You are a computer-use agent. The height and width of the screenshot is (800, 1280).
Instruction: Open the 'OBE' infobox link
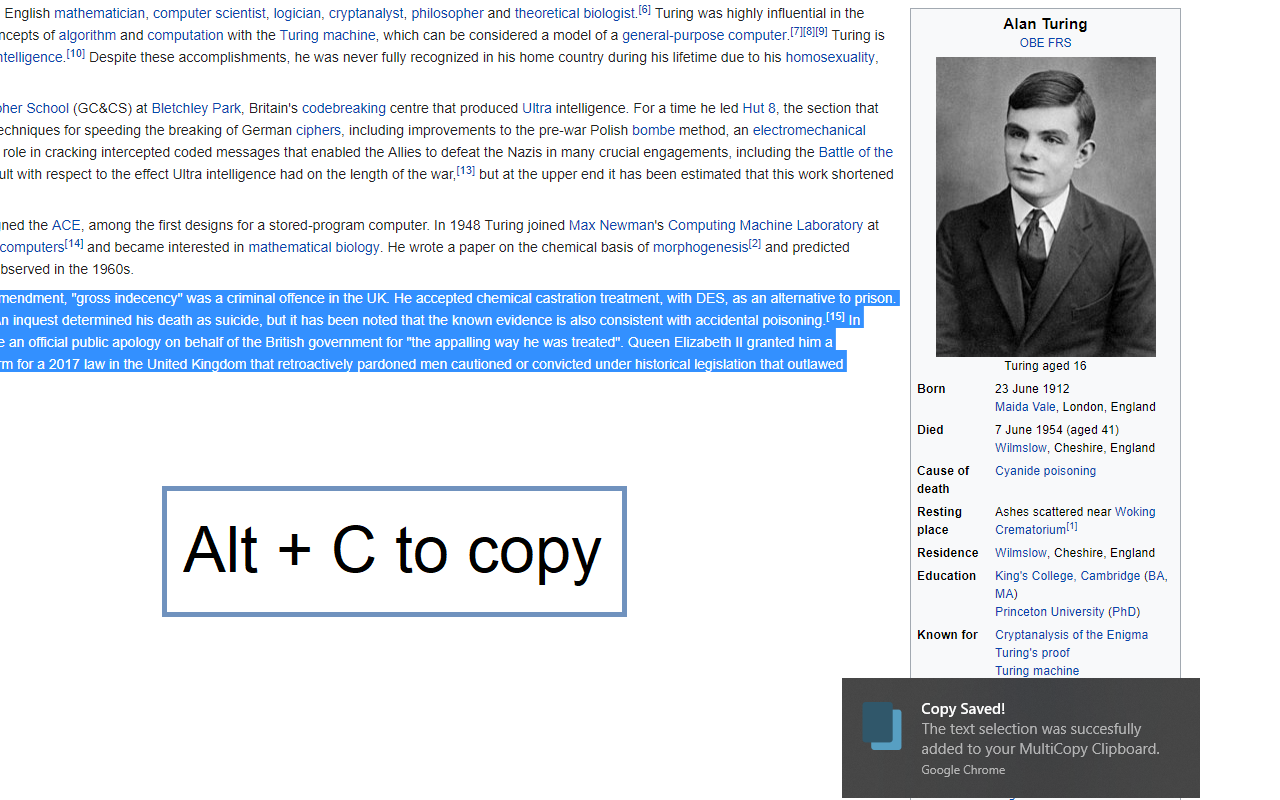(1031, 43)
